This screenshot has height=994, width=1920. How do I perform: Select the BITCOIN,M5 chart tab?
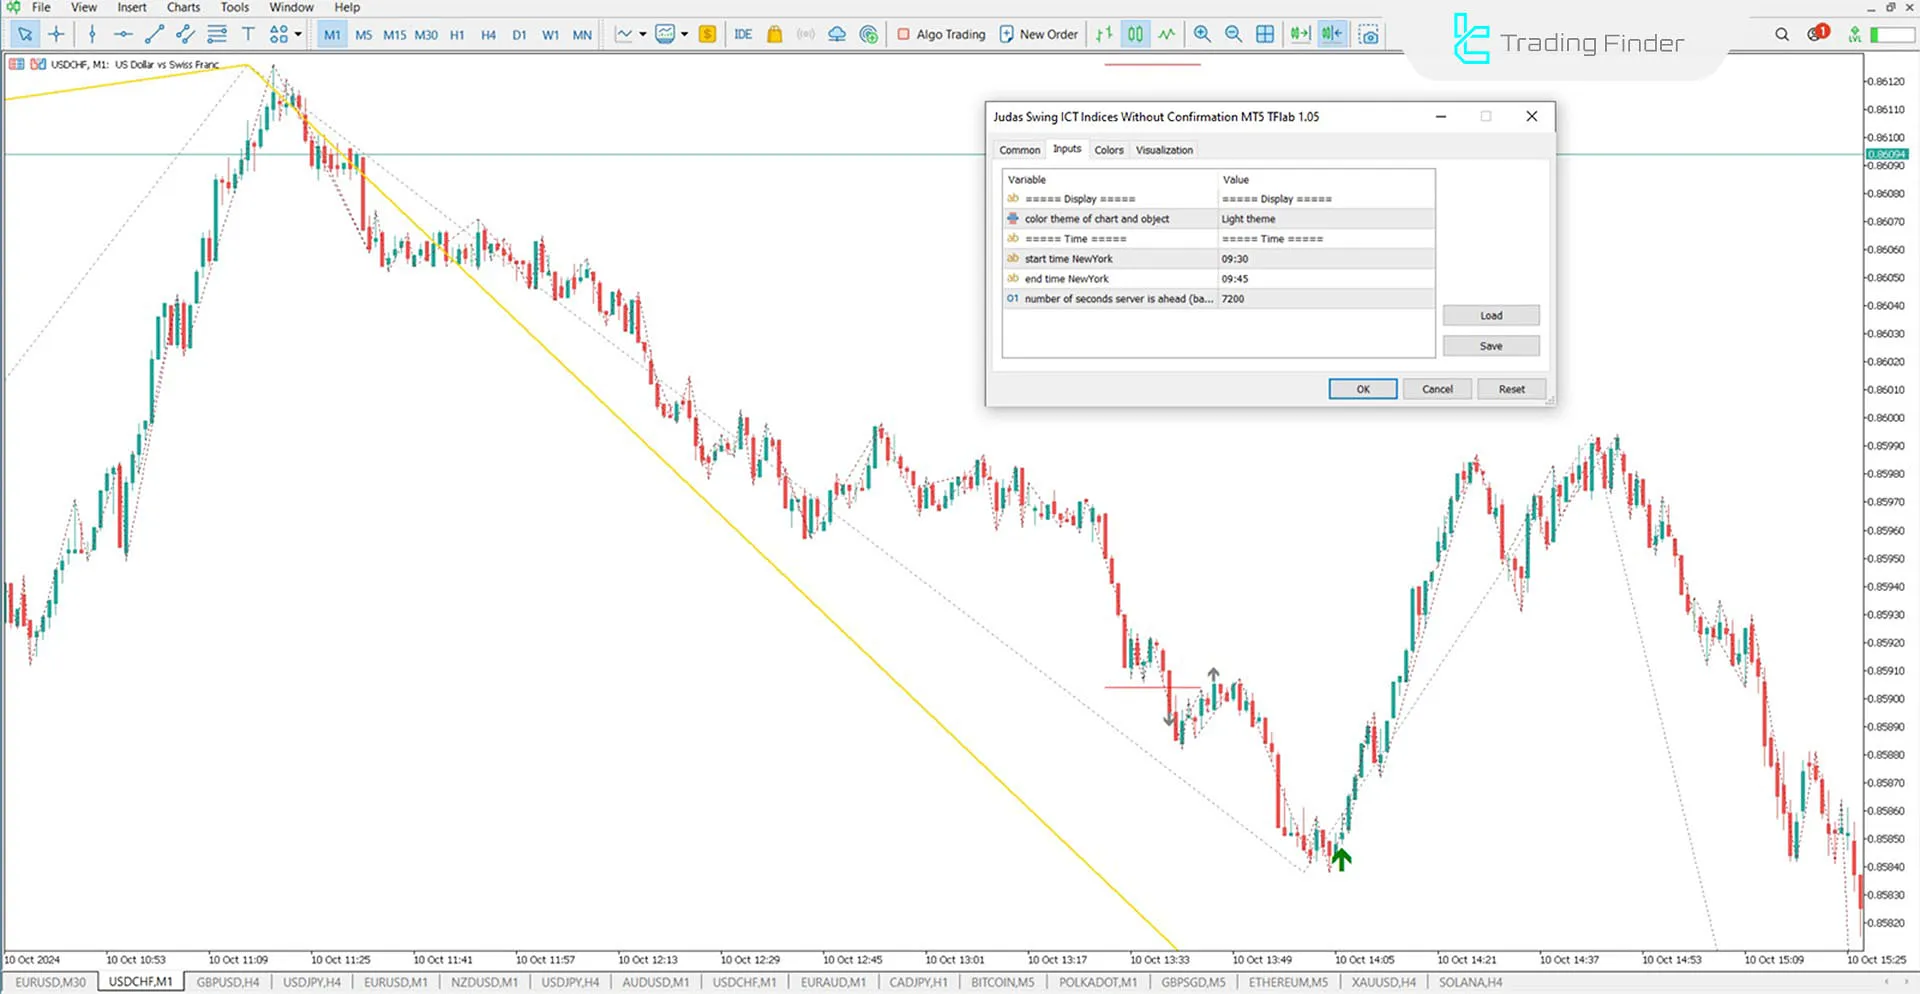1002,982
